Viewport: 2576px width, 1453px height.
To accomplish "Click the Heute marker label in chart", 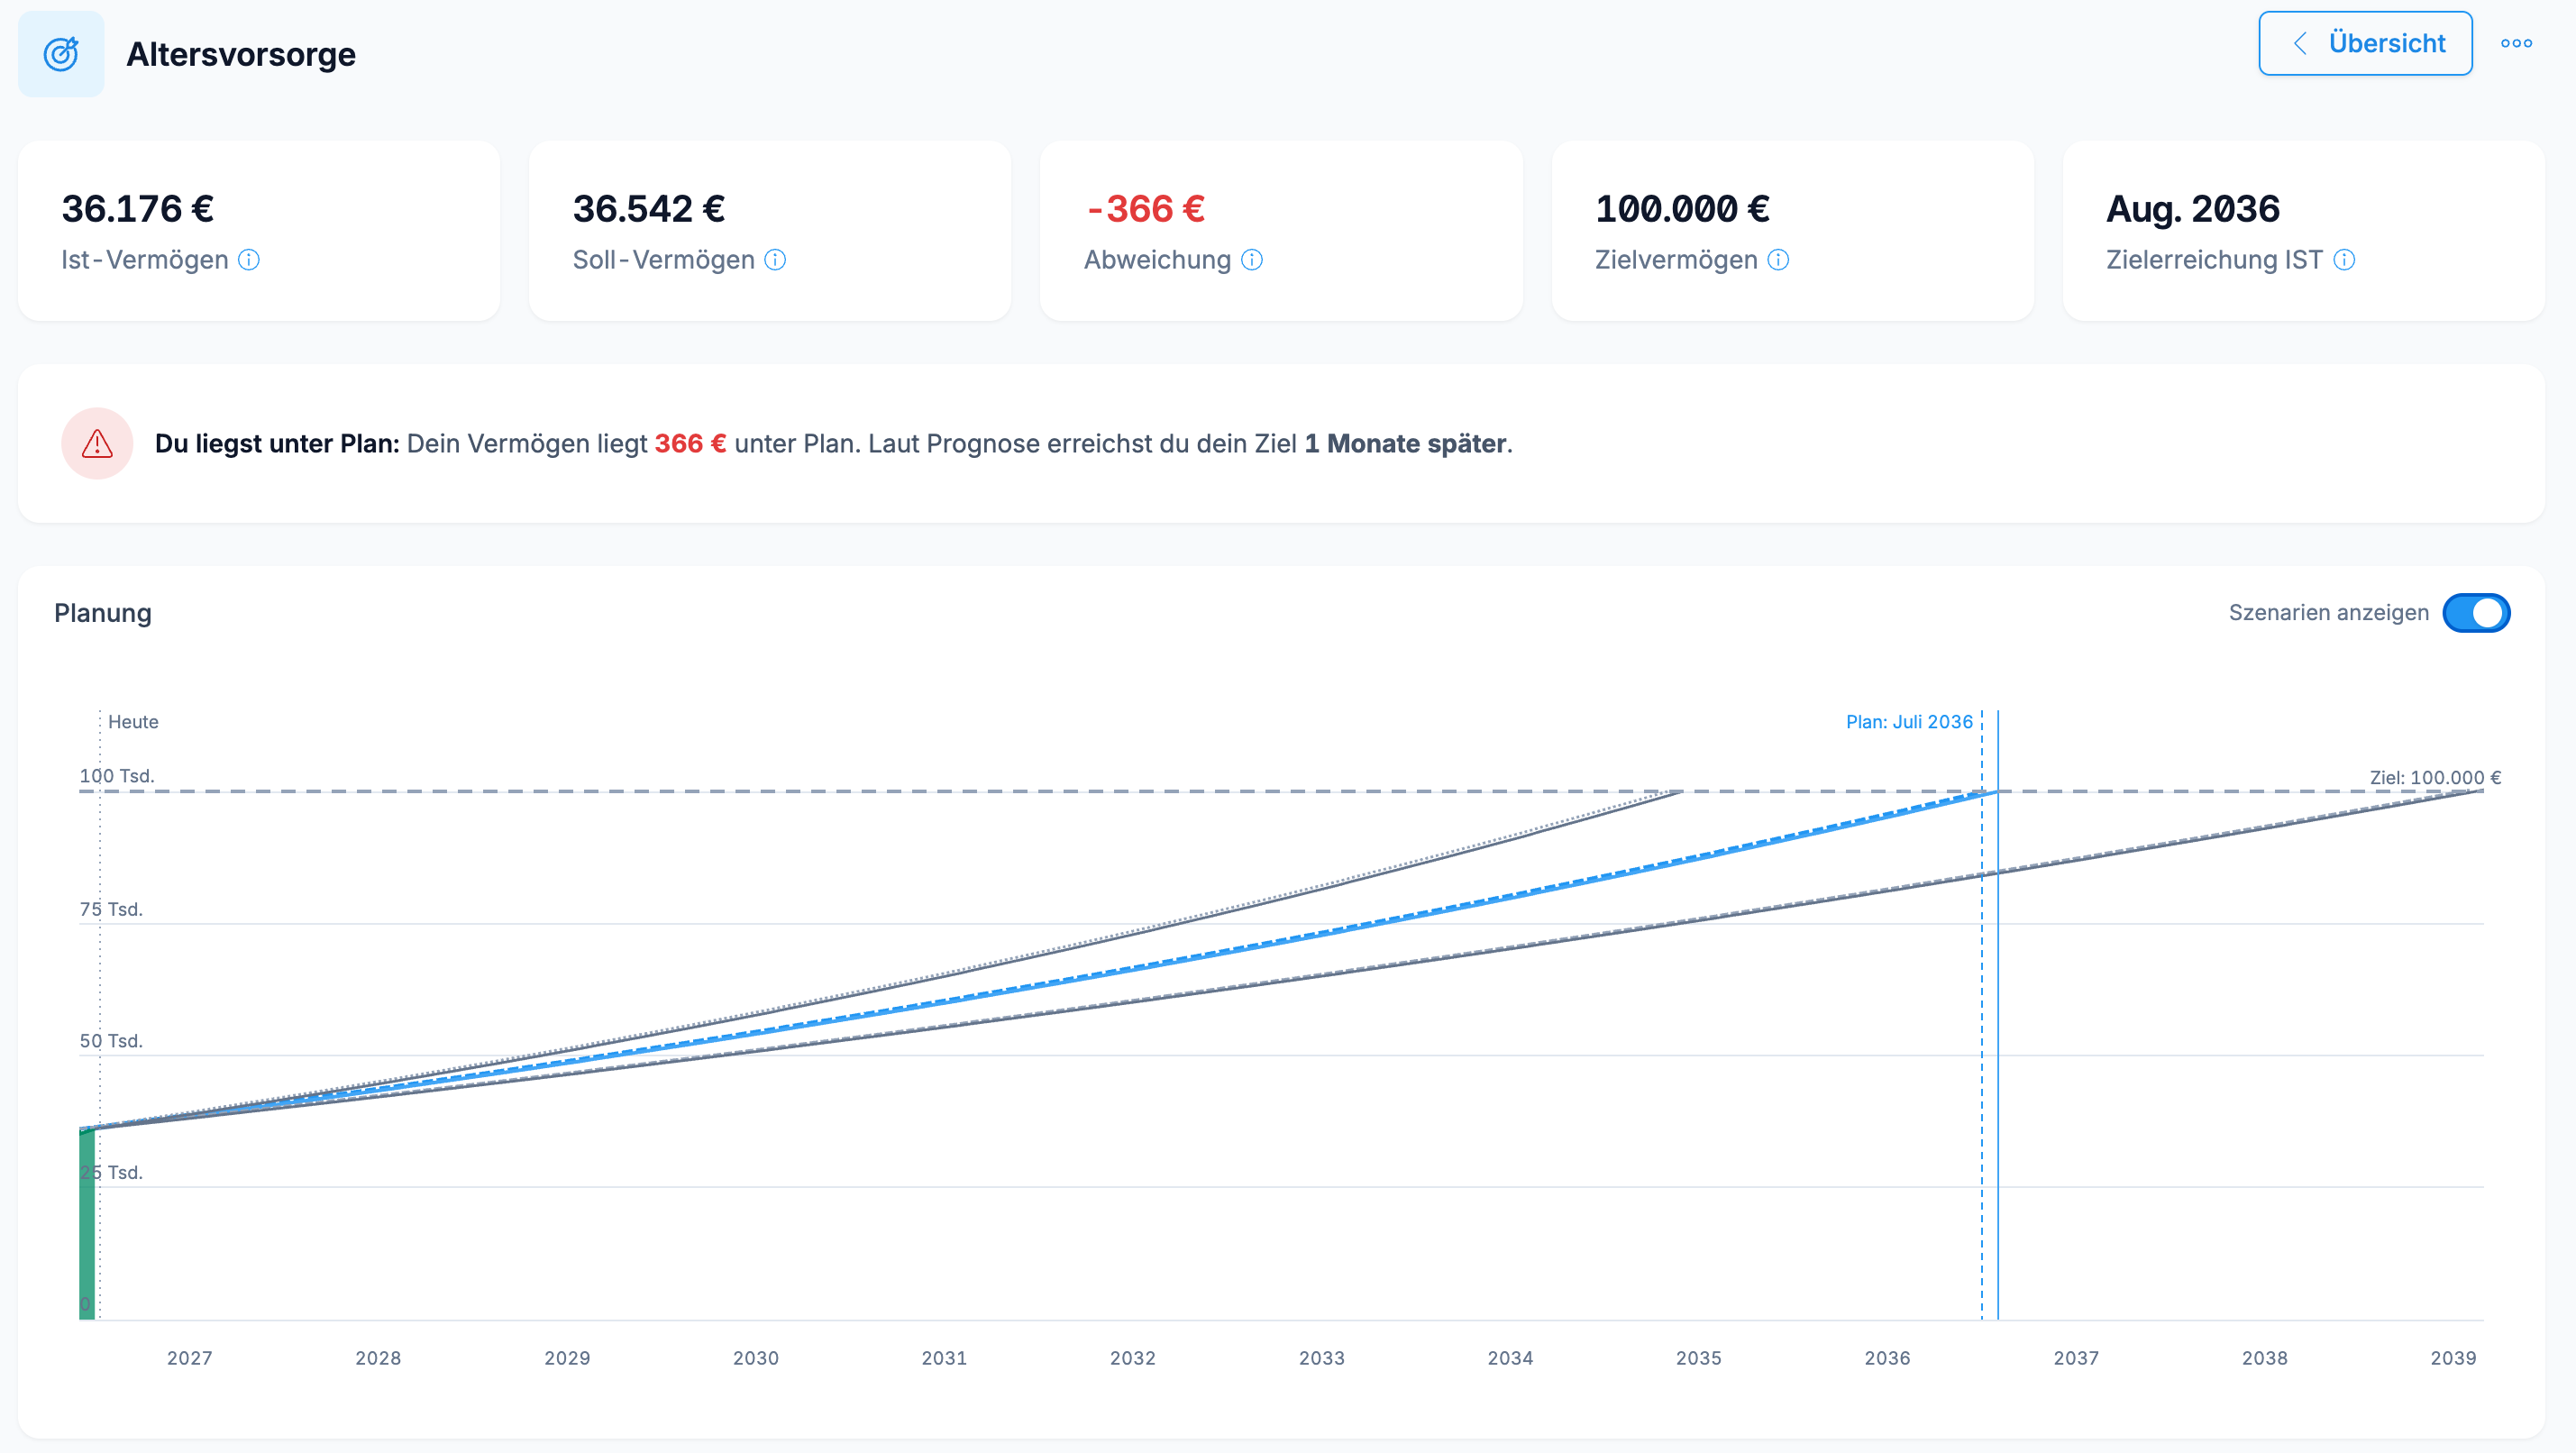I will coord(133,722).
